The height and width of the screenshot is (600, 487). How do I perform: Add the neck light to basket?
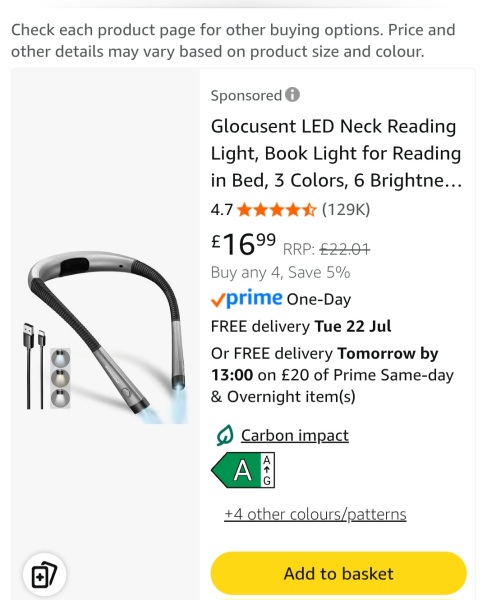click(x=338, y=573)
